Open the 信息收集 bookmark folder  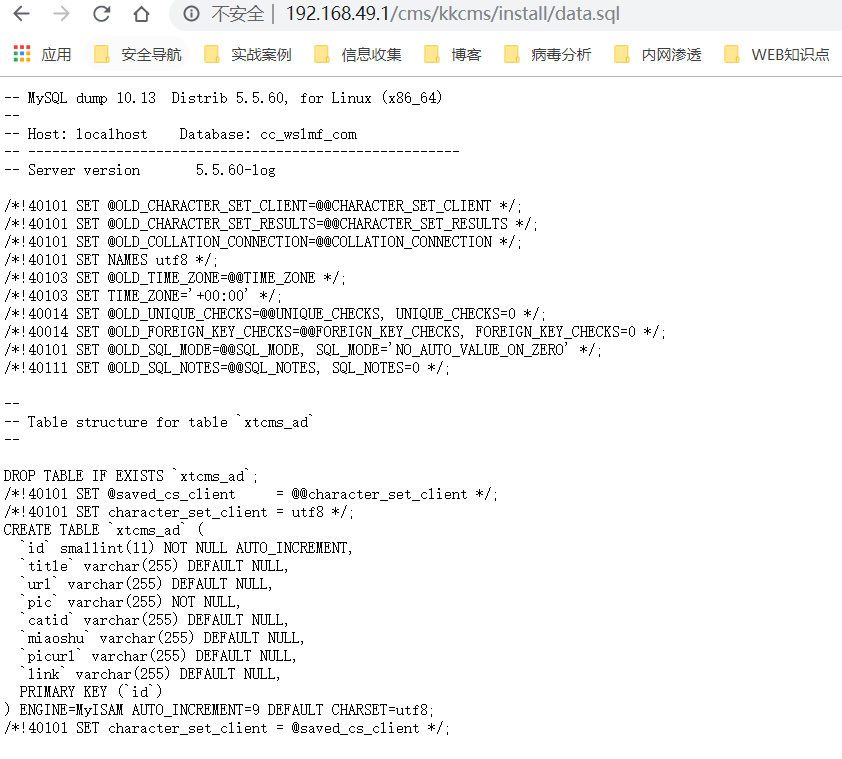click(358, 54)
